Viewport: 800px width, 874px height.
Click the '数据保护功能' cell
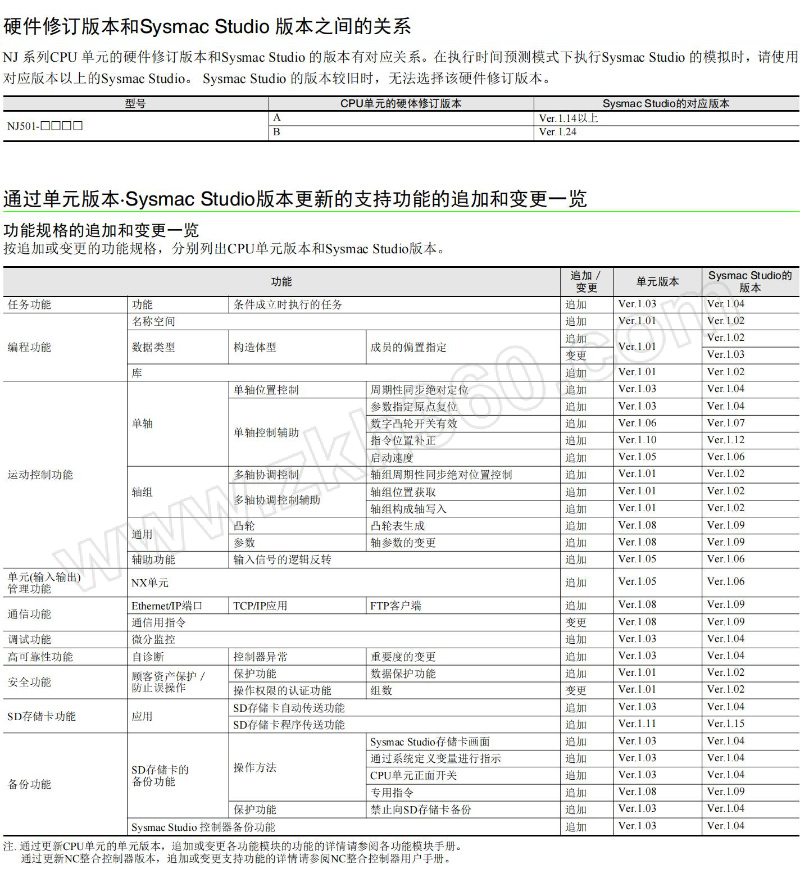(x=403, y=674)
